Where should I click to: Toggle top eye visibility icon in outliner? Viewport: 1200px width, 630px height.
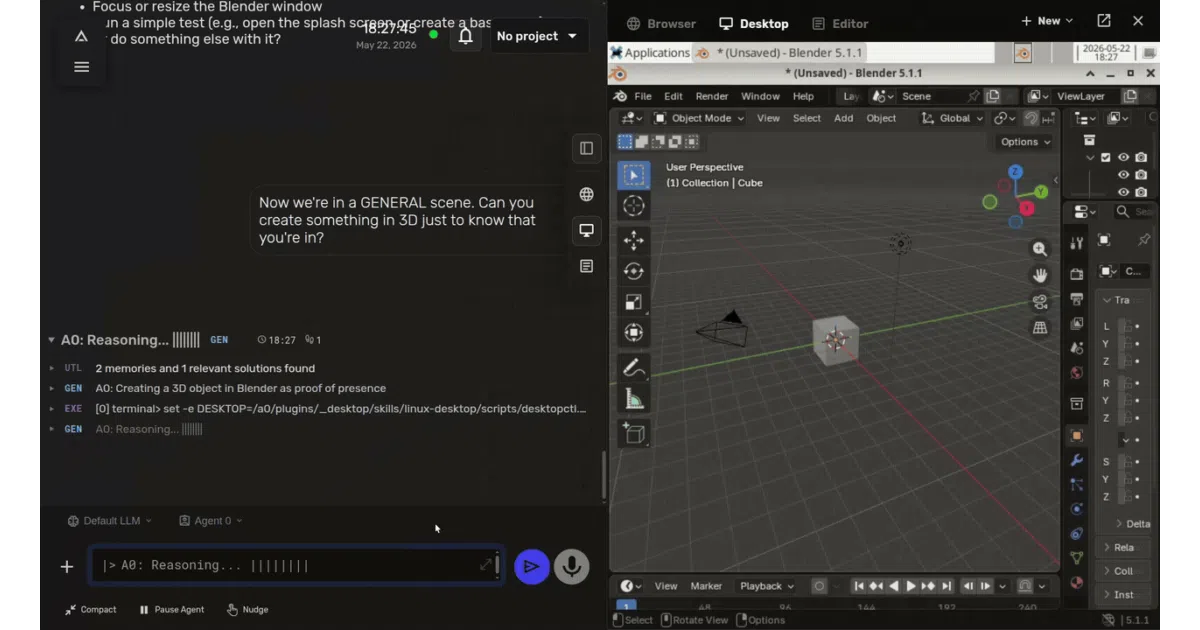(x=1123, y=157)
